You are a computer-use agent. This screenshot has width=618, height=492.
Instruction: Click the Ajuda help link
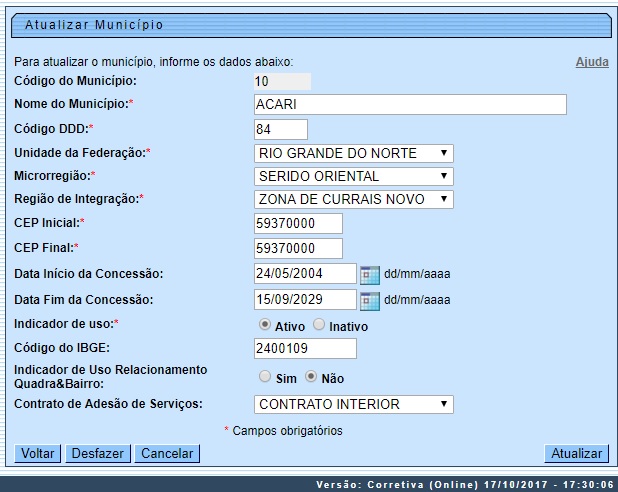coord(592,62)
